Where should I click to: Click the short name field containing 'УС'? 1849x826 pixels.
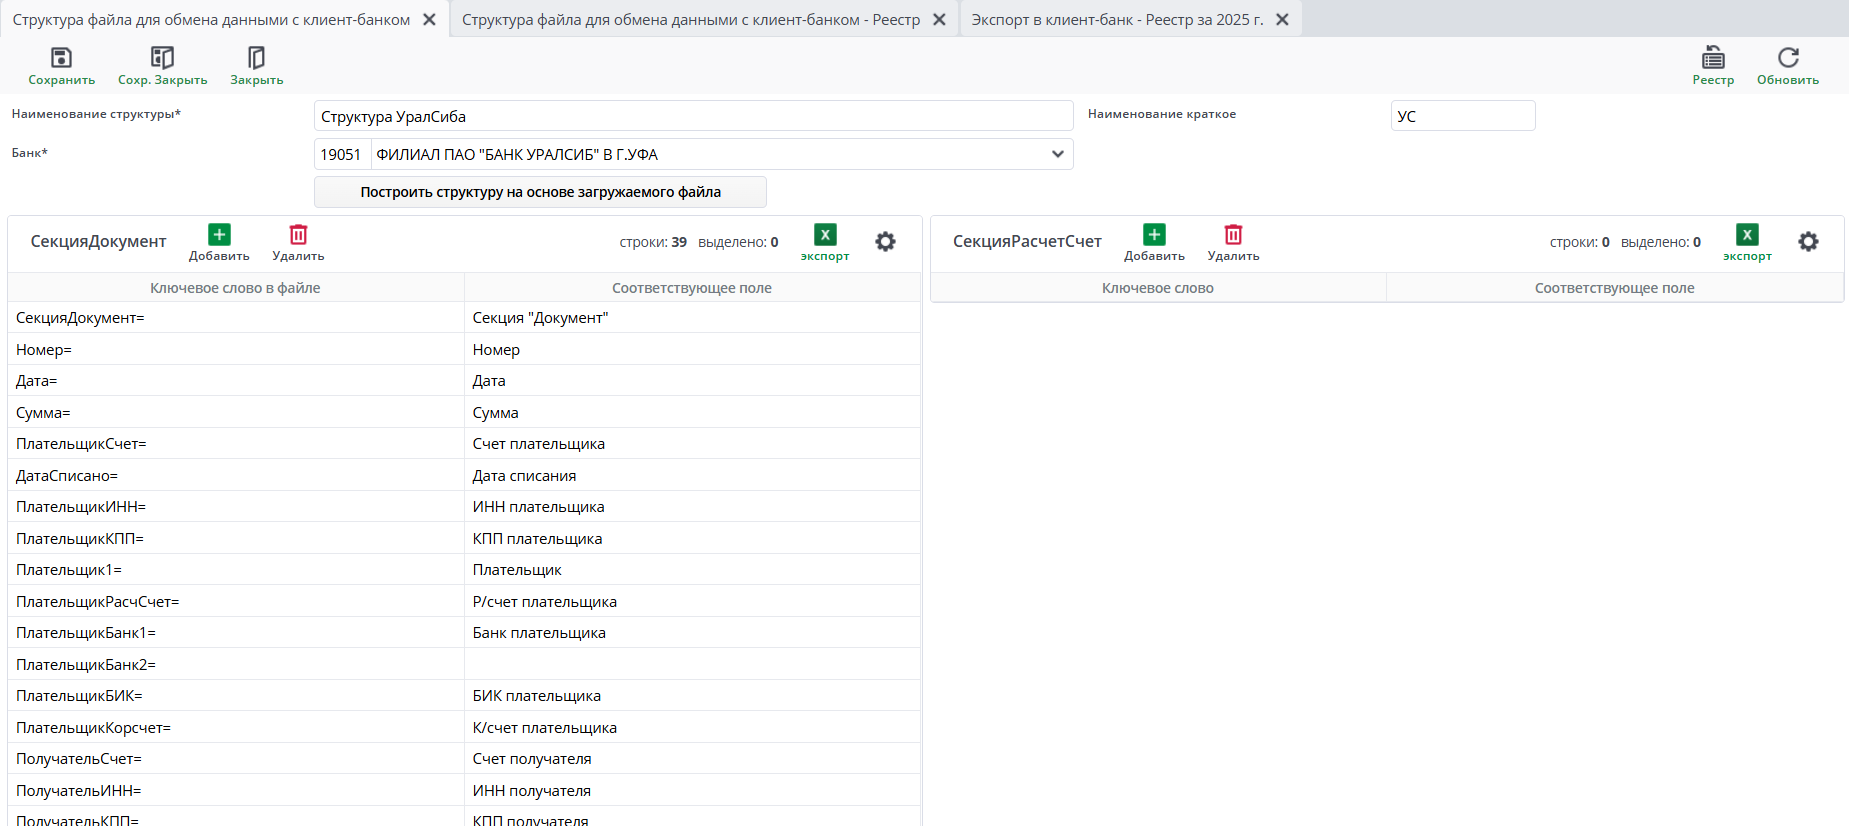[1462, 116]
